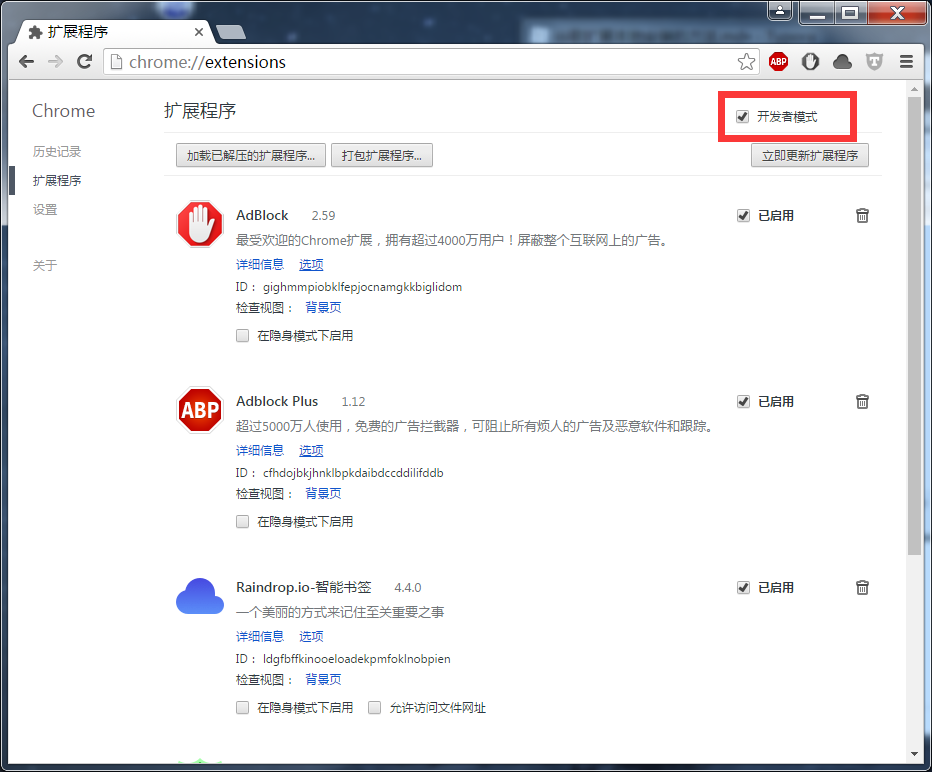This screenshot has width=932, height=772.
Task: Remove Raindrop.io via trash icon
Action: 862,587
